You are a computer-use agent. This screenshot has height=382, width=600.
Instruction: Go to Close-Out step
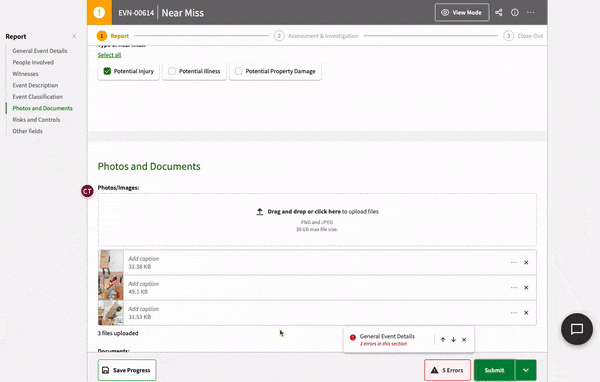click(x=523, y=36)
